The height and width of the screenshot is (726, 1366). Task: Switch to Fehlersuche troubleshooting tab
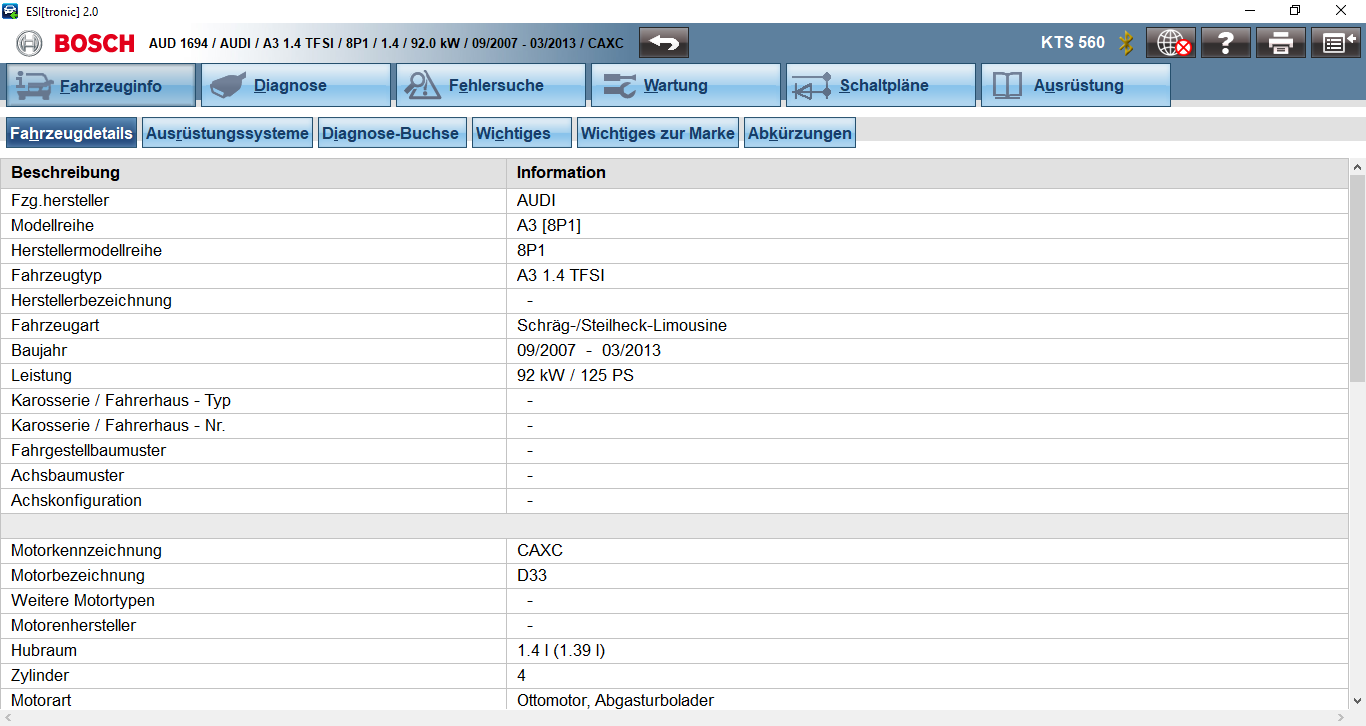[490, 86]
